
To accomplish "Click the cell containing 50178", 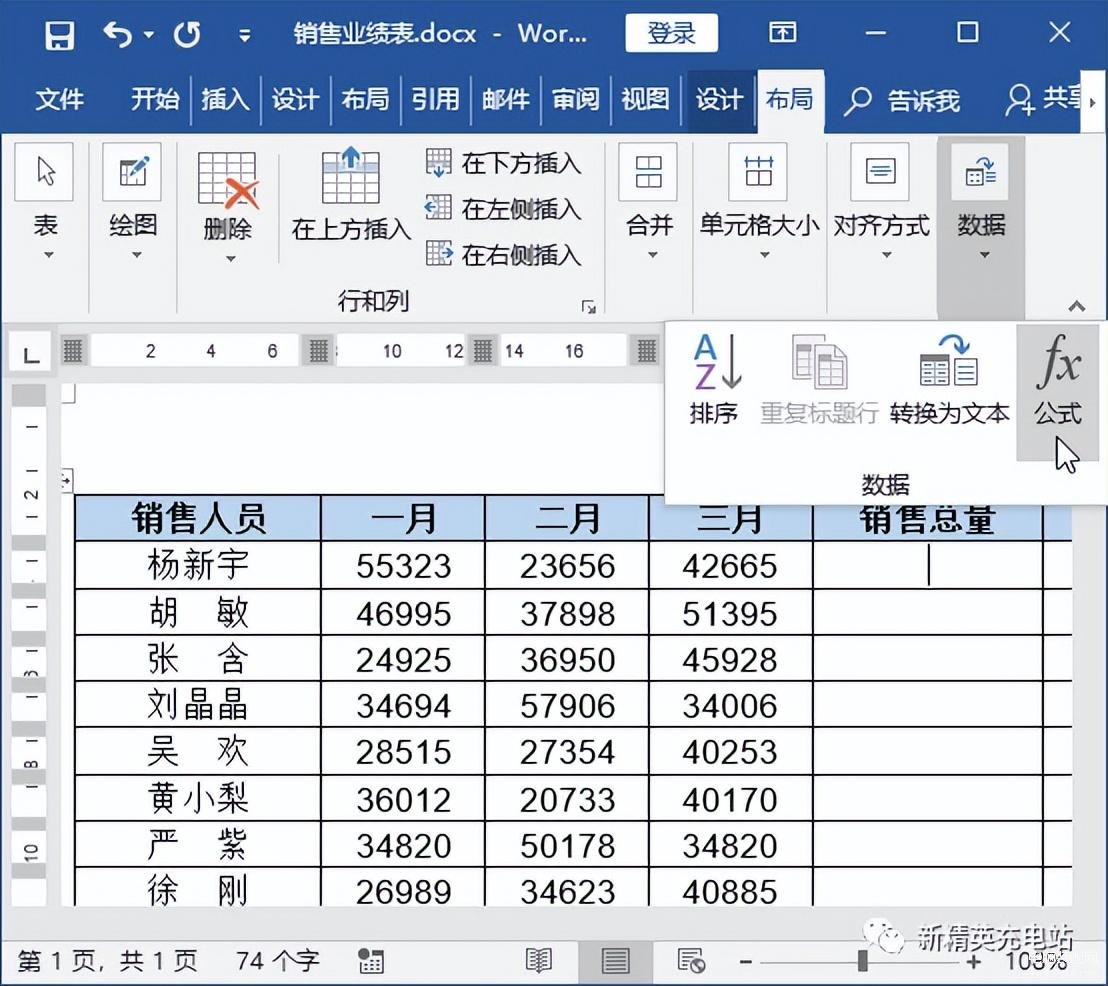I will [x=567, y=845].
